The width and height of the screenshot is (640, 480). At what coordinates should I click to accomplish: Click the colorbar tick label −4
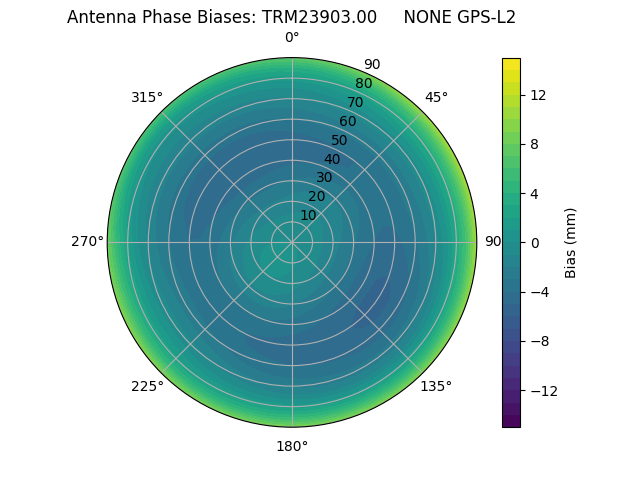[x=539, y=292]
